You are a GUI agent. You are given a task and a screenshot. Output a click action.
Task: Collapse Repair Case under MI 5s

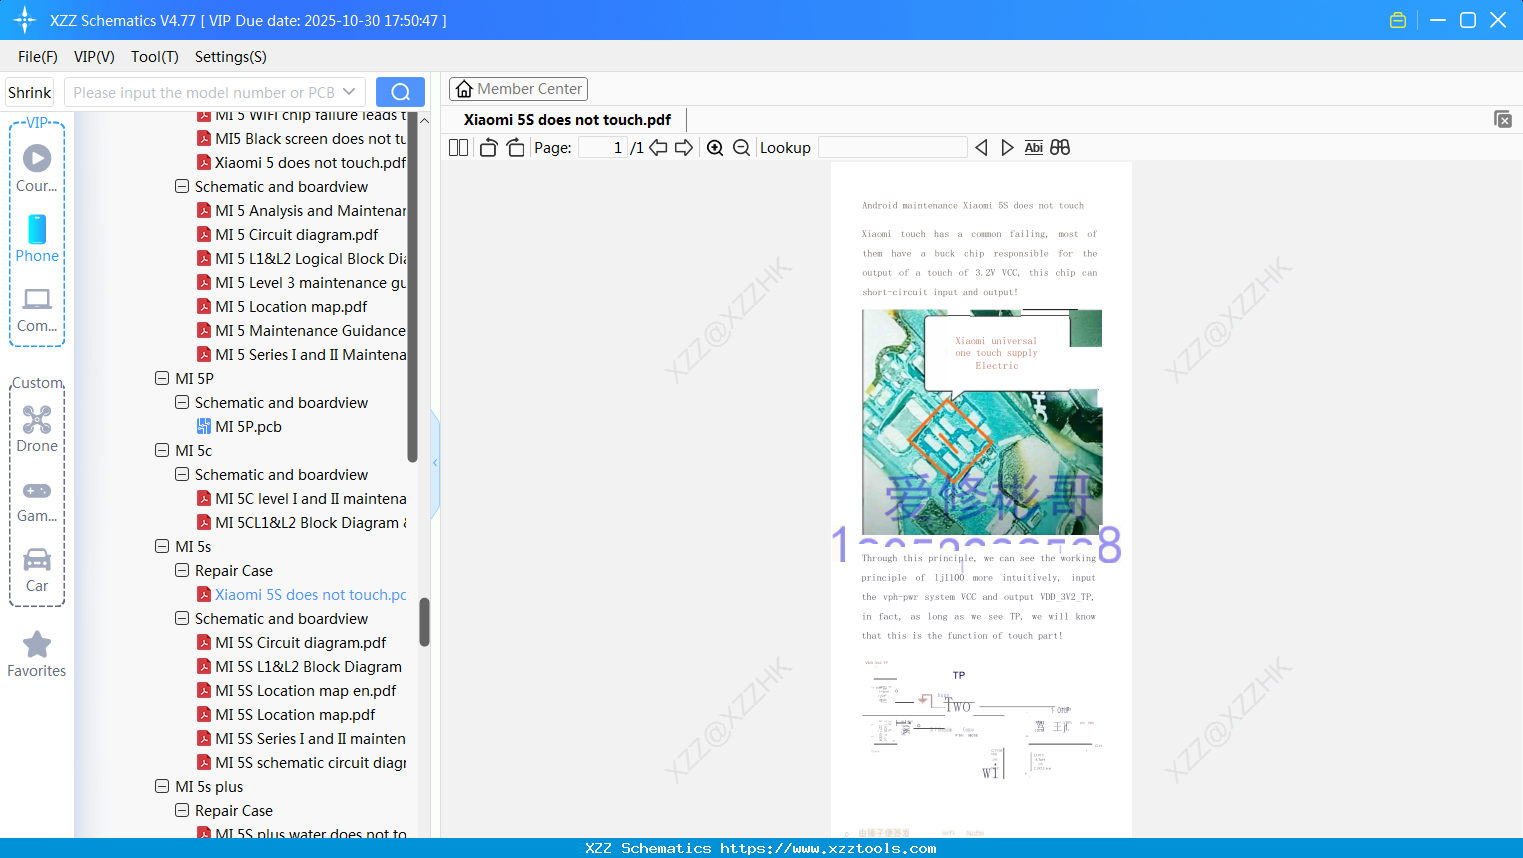[182, 571]
